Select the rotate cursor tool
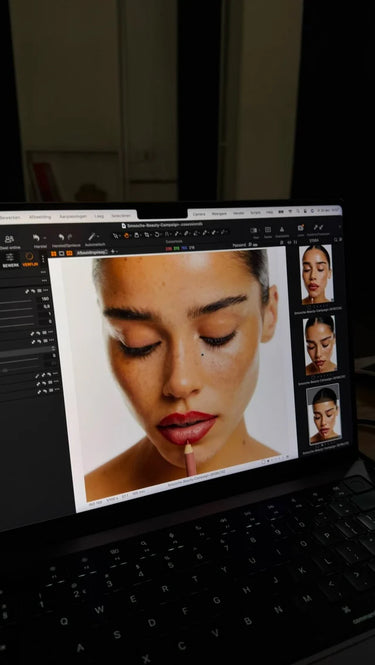Viewport: 375px width, 665px height. click(157, 234)
